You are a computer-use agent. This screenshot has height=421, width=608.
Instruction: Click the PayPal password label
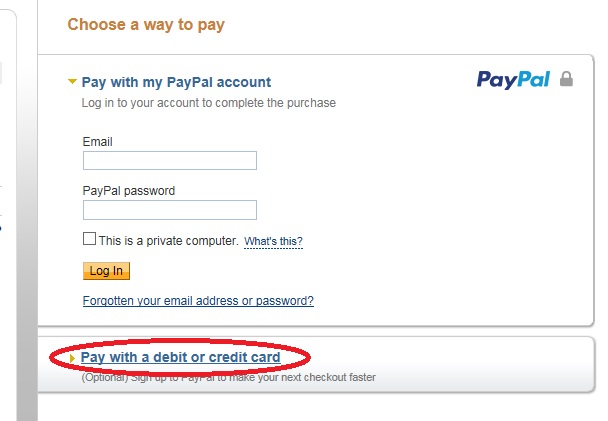tap(129, 191)
